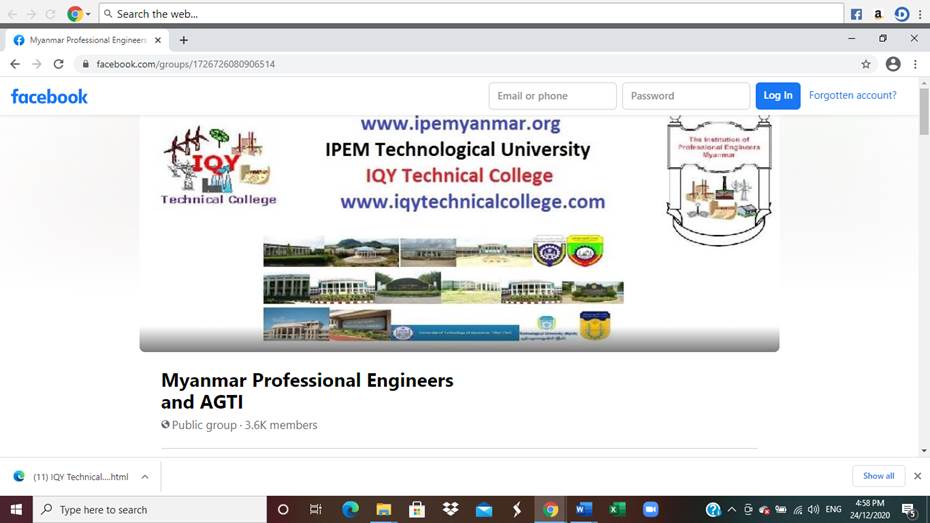The width and height of the screenshot is (930, 523).
Task: Switch to Word on the taskbar
Action: click(584, 509)
